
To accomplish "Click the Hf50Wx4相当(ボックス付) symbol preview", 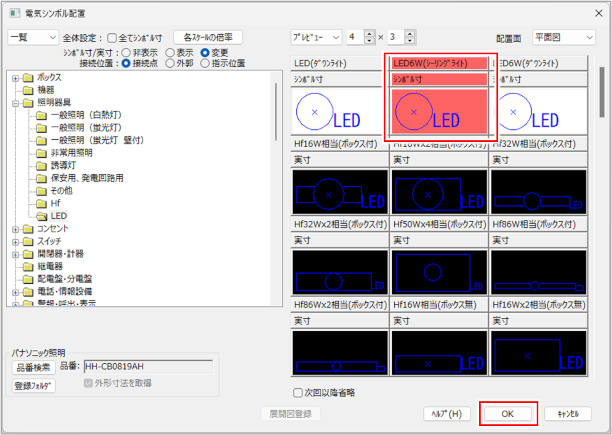I will tap(440, 270).
